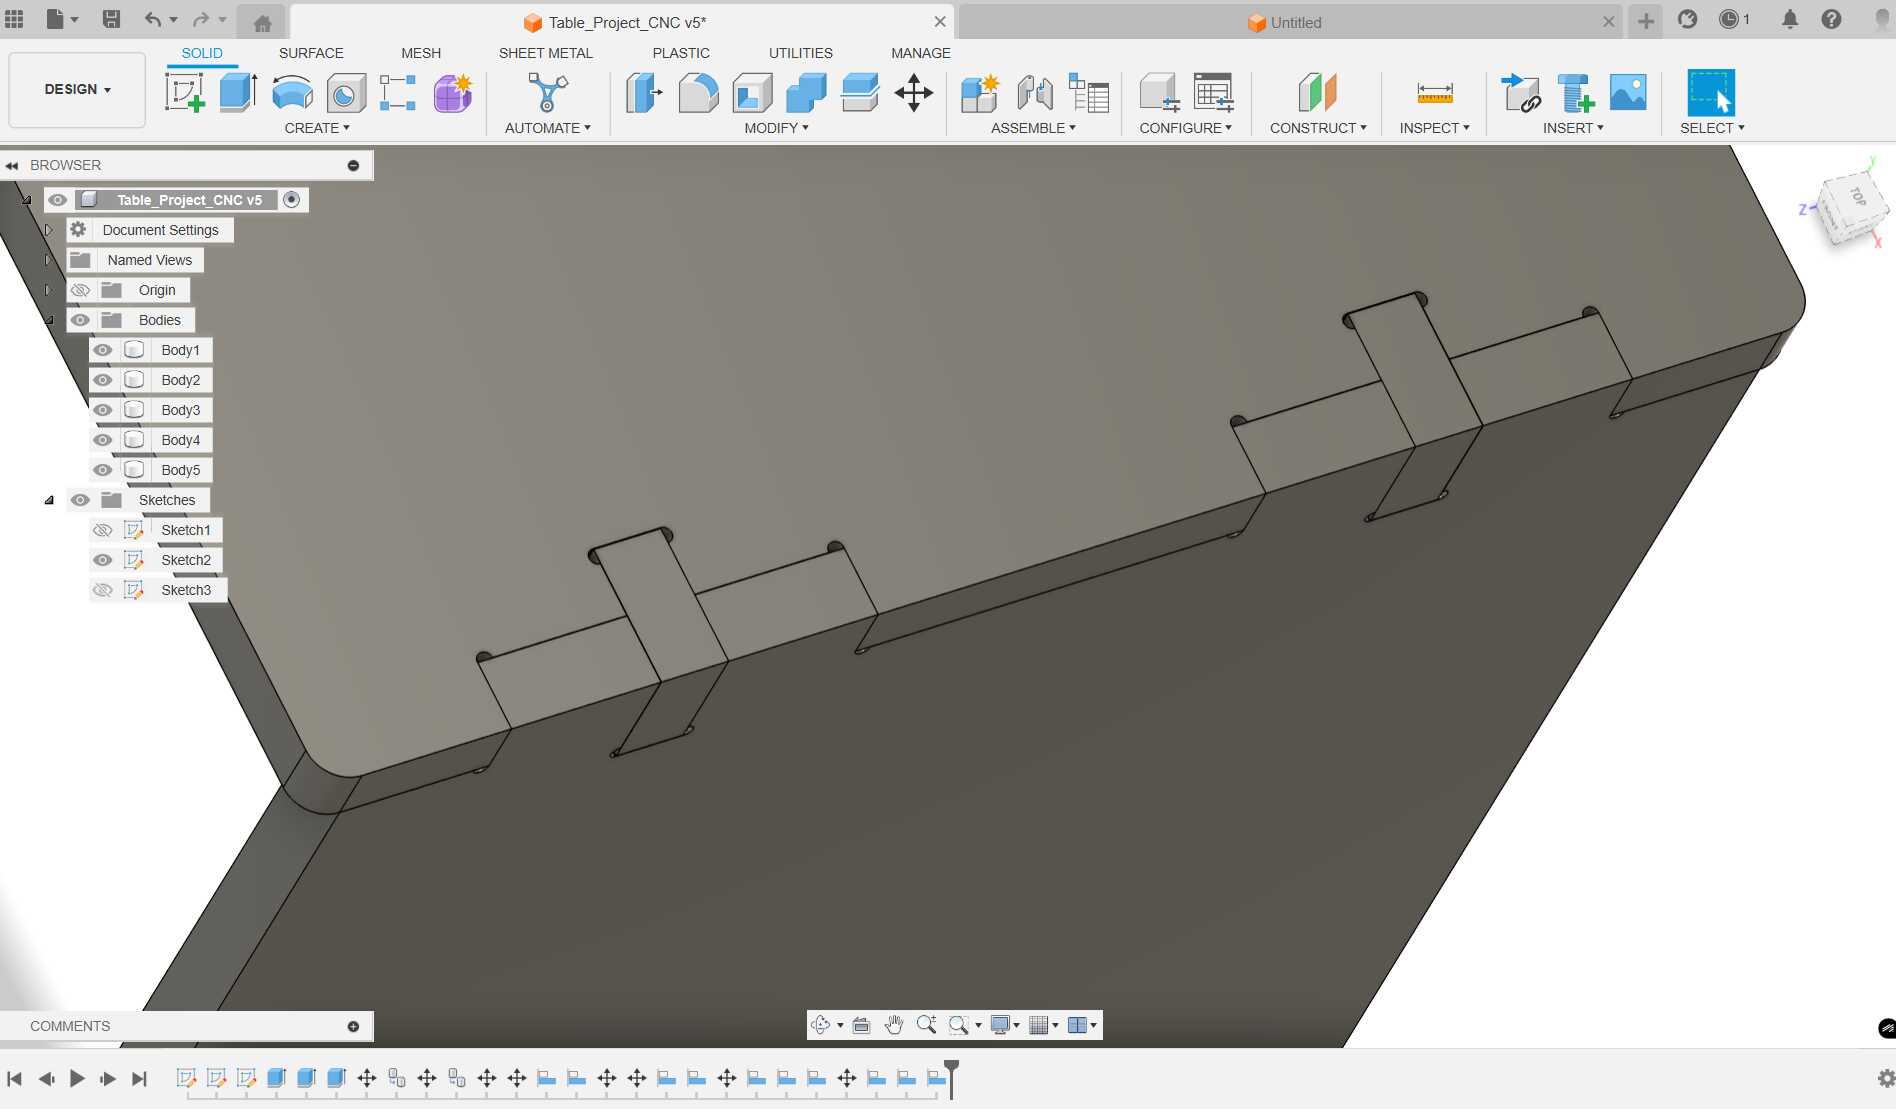
Task: Open the ASSEMBLE dropdown menu
Action: 1034,128
